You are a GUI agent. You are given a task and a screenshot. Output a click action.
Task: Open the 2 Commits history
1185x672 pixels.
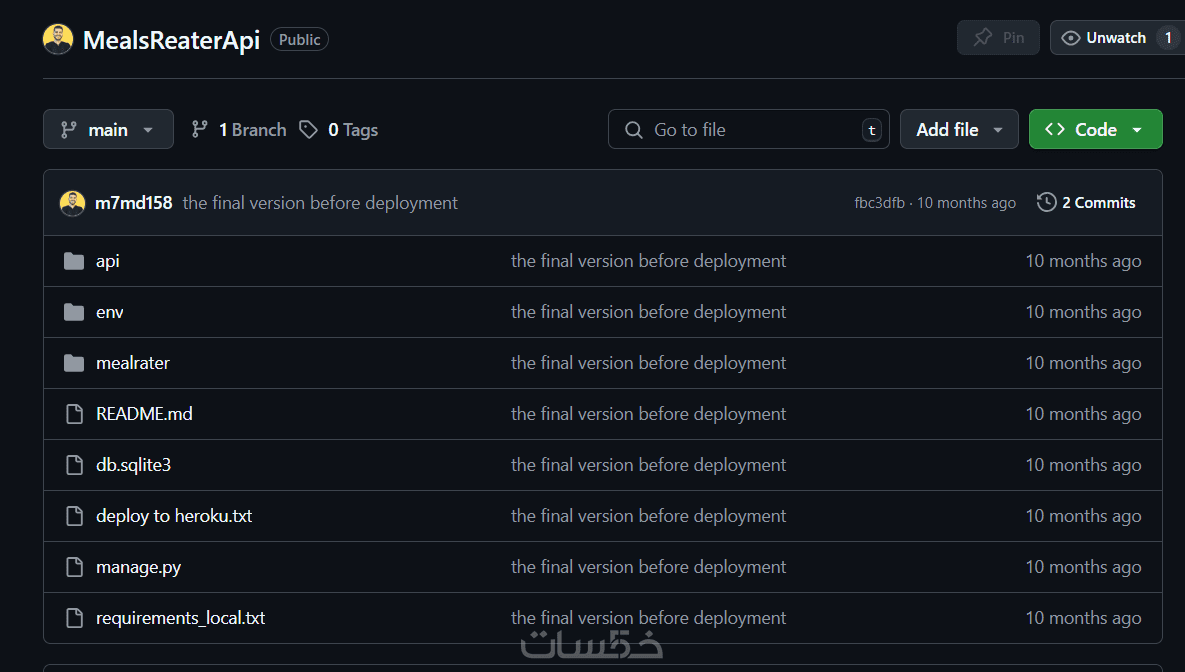[x=1097, y=203]
